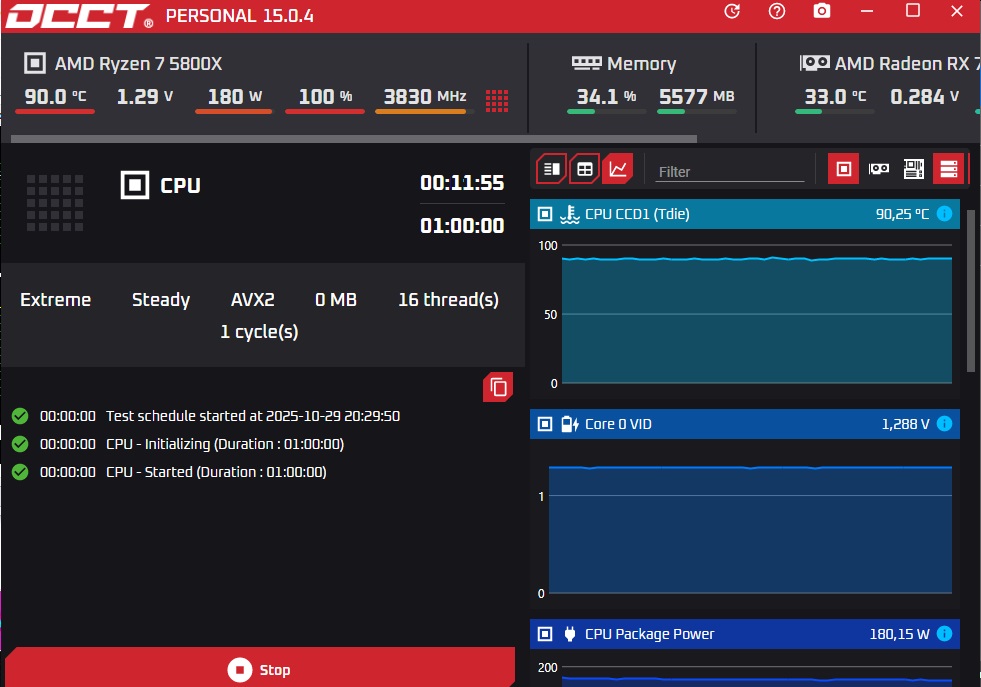Click the 1.29 V CPU voltage reading
The width and height of the screenshot is (981, 687).
click(145, 96)
